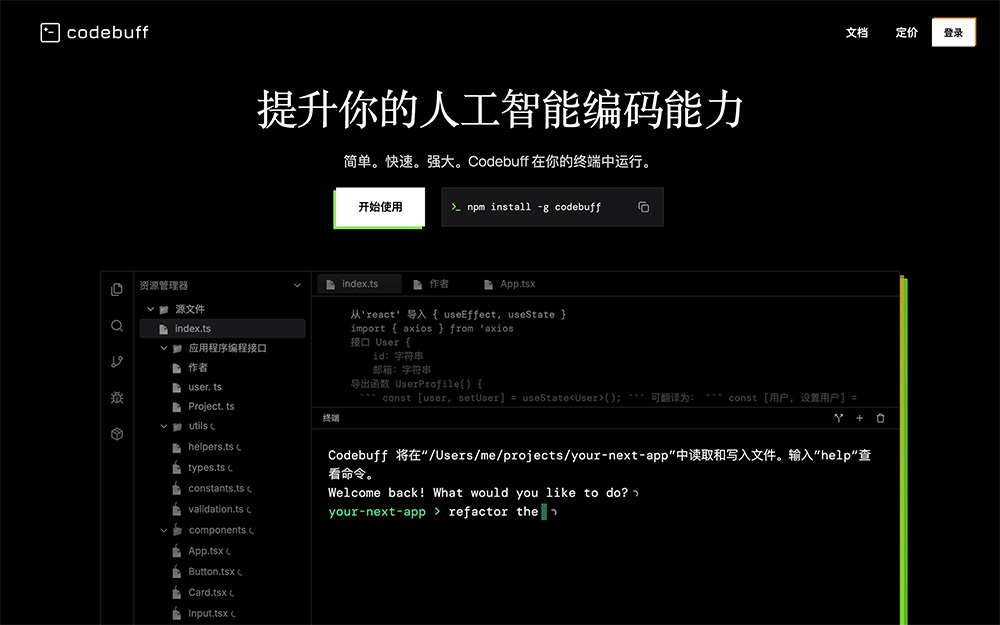Add a new terminal with plus icon
Viewport: 1000px width, 625px height.
coord(860,418)
